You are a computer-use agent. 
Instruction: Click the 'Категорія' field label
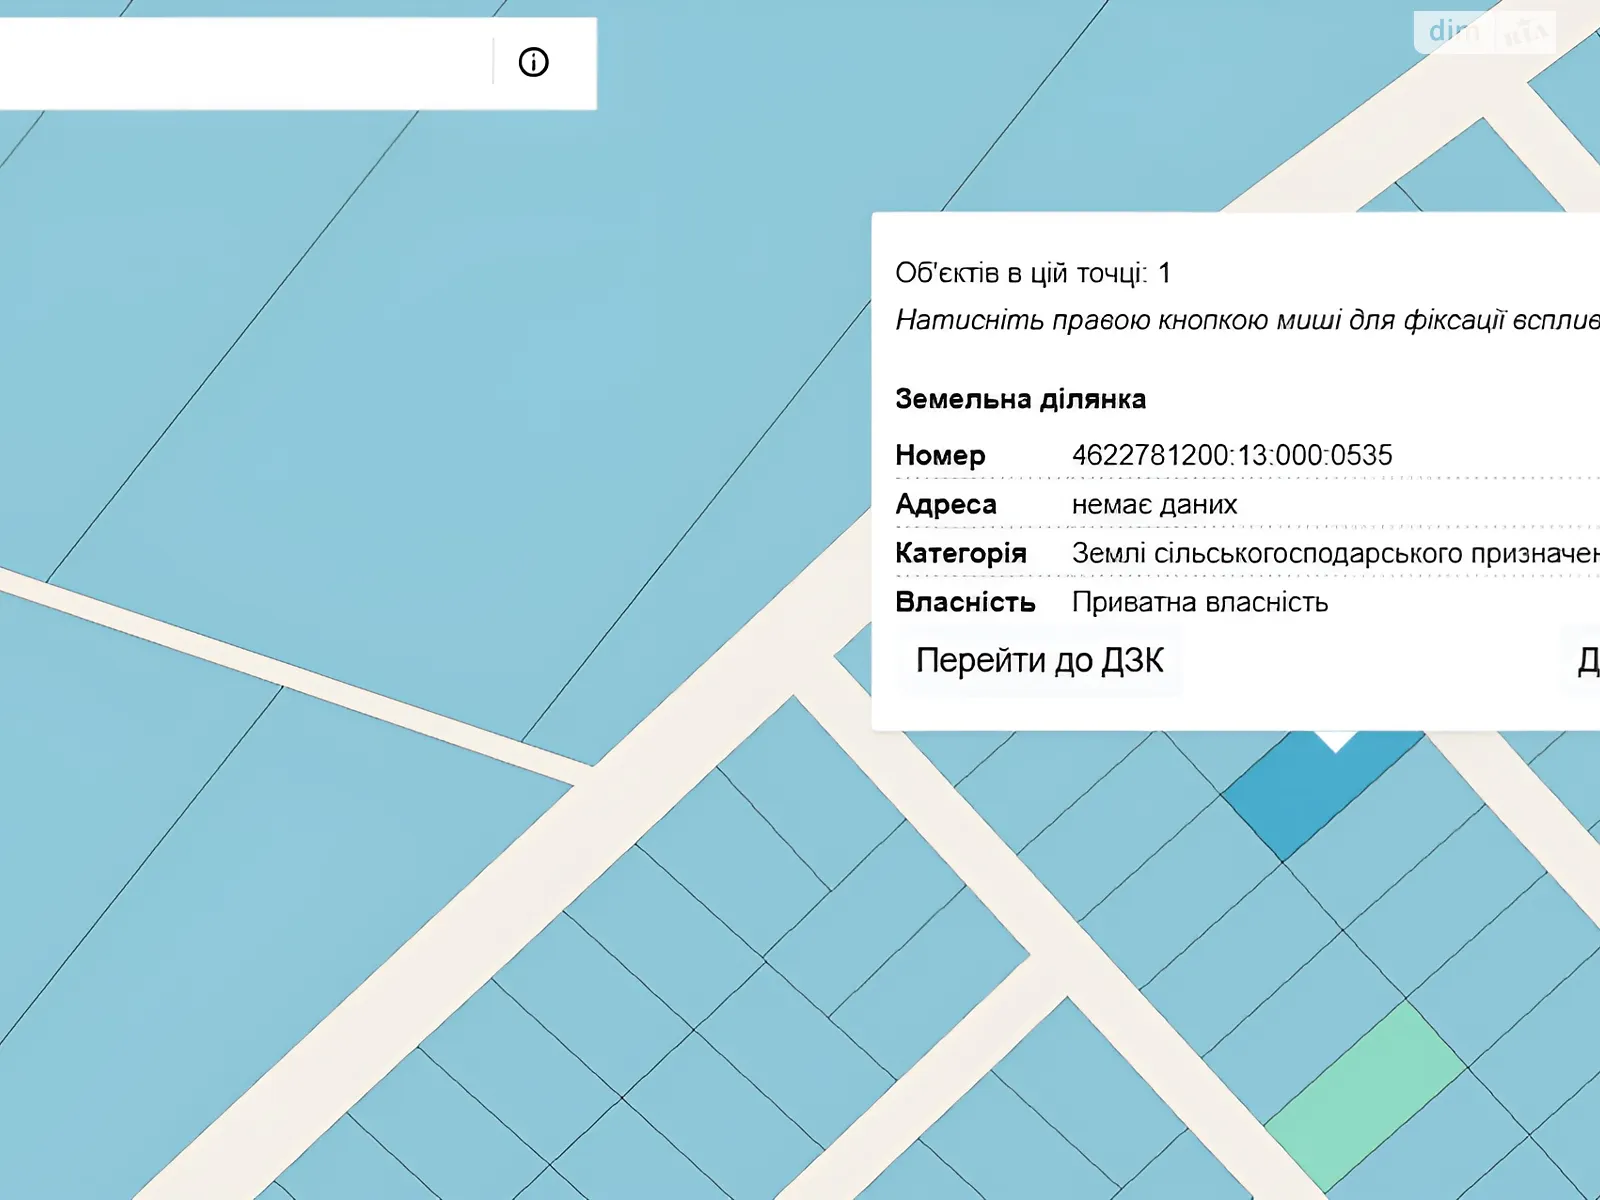(960, 553)
